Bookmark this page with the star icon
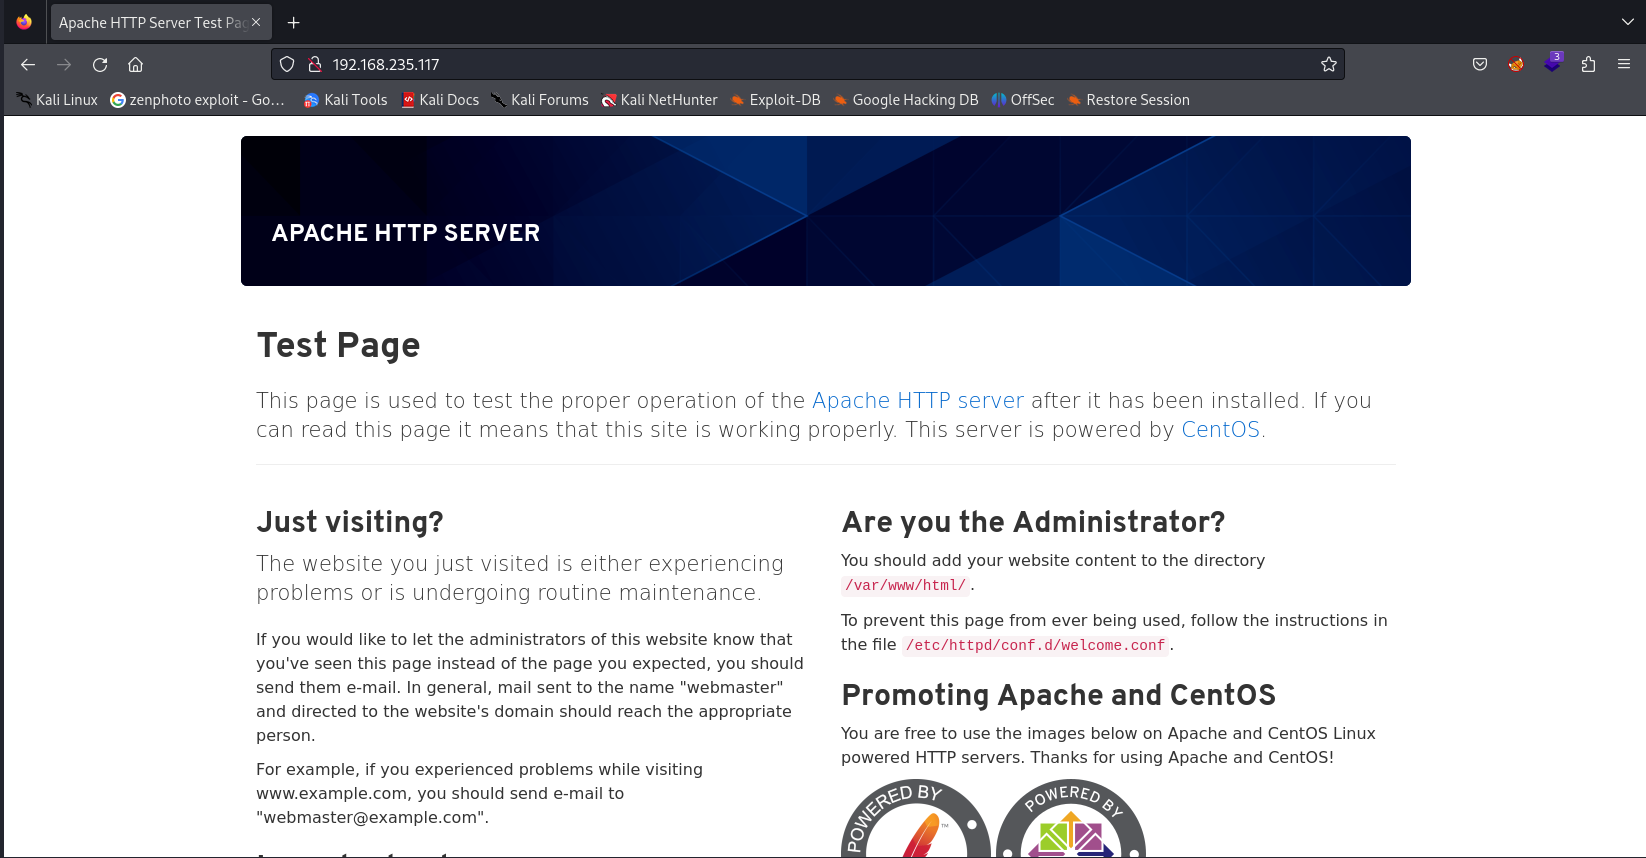This screenshot has height=858, width=1646. click(x=1328, y=65)
